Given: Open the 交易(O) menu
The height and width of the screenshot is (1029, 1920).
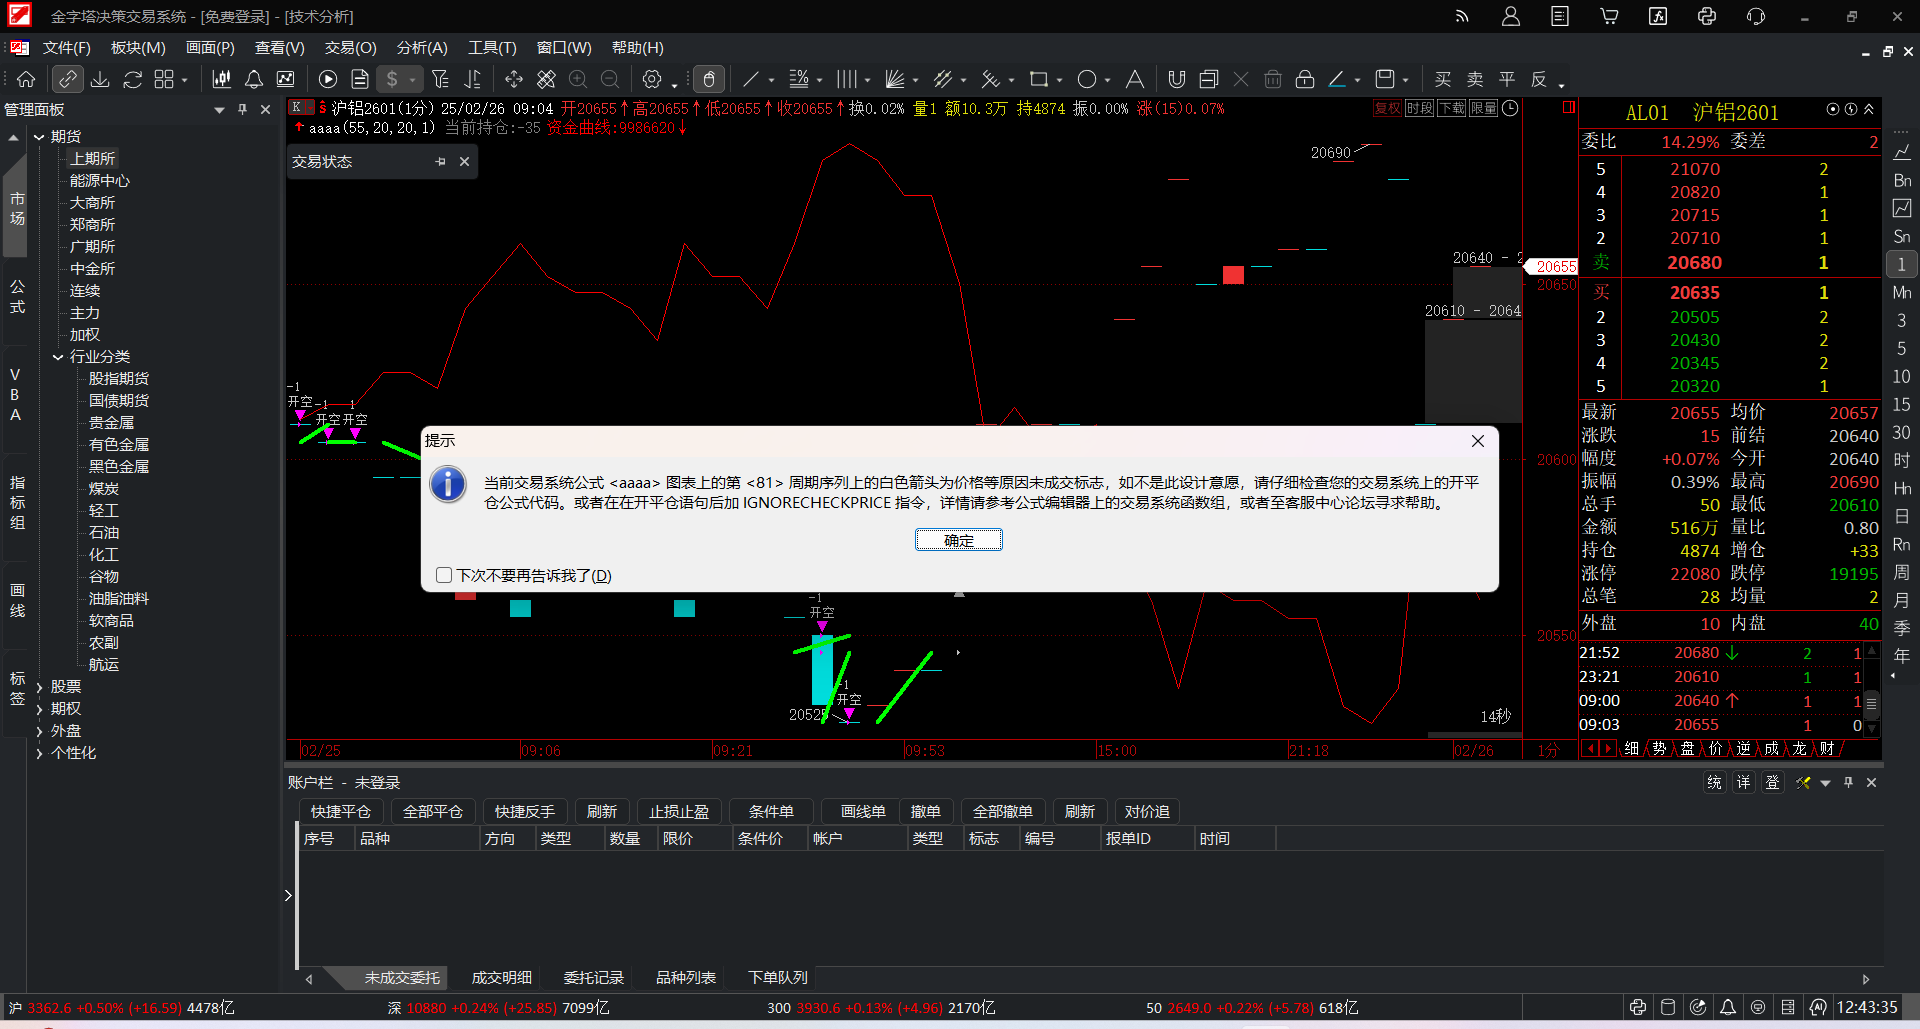Looking at the screenshot, I should [350, 48].
